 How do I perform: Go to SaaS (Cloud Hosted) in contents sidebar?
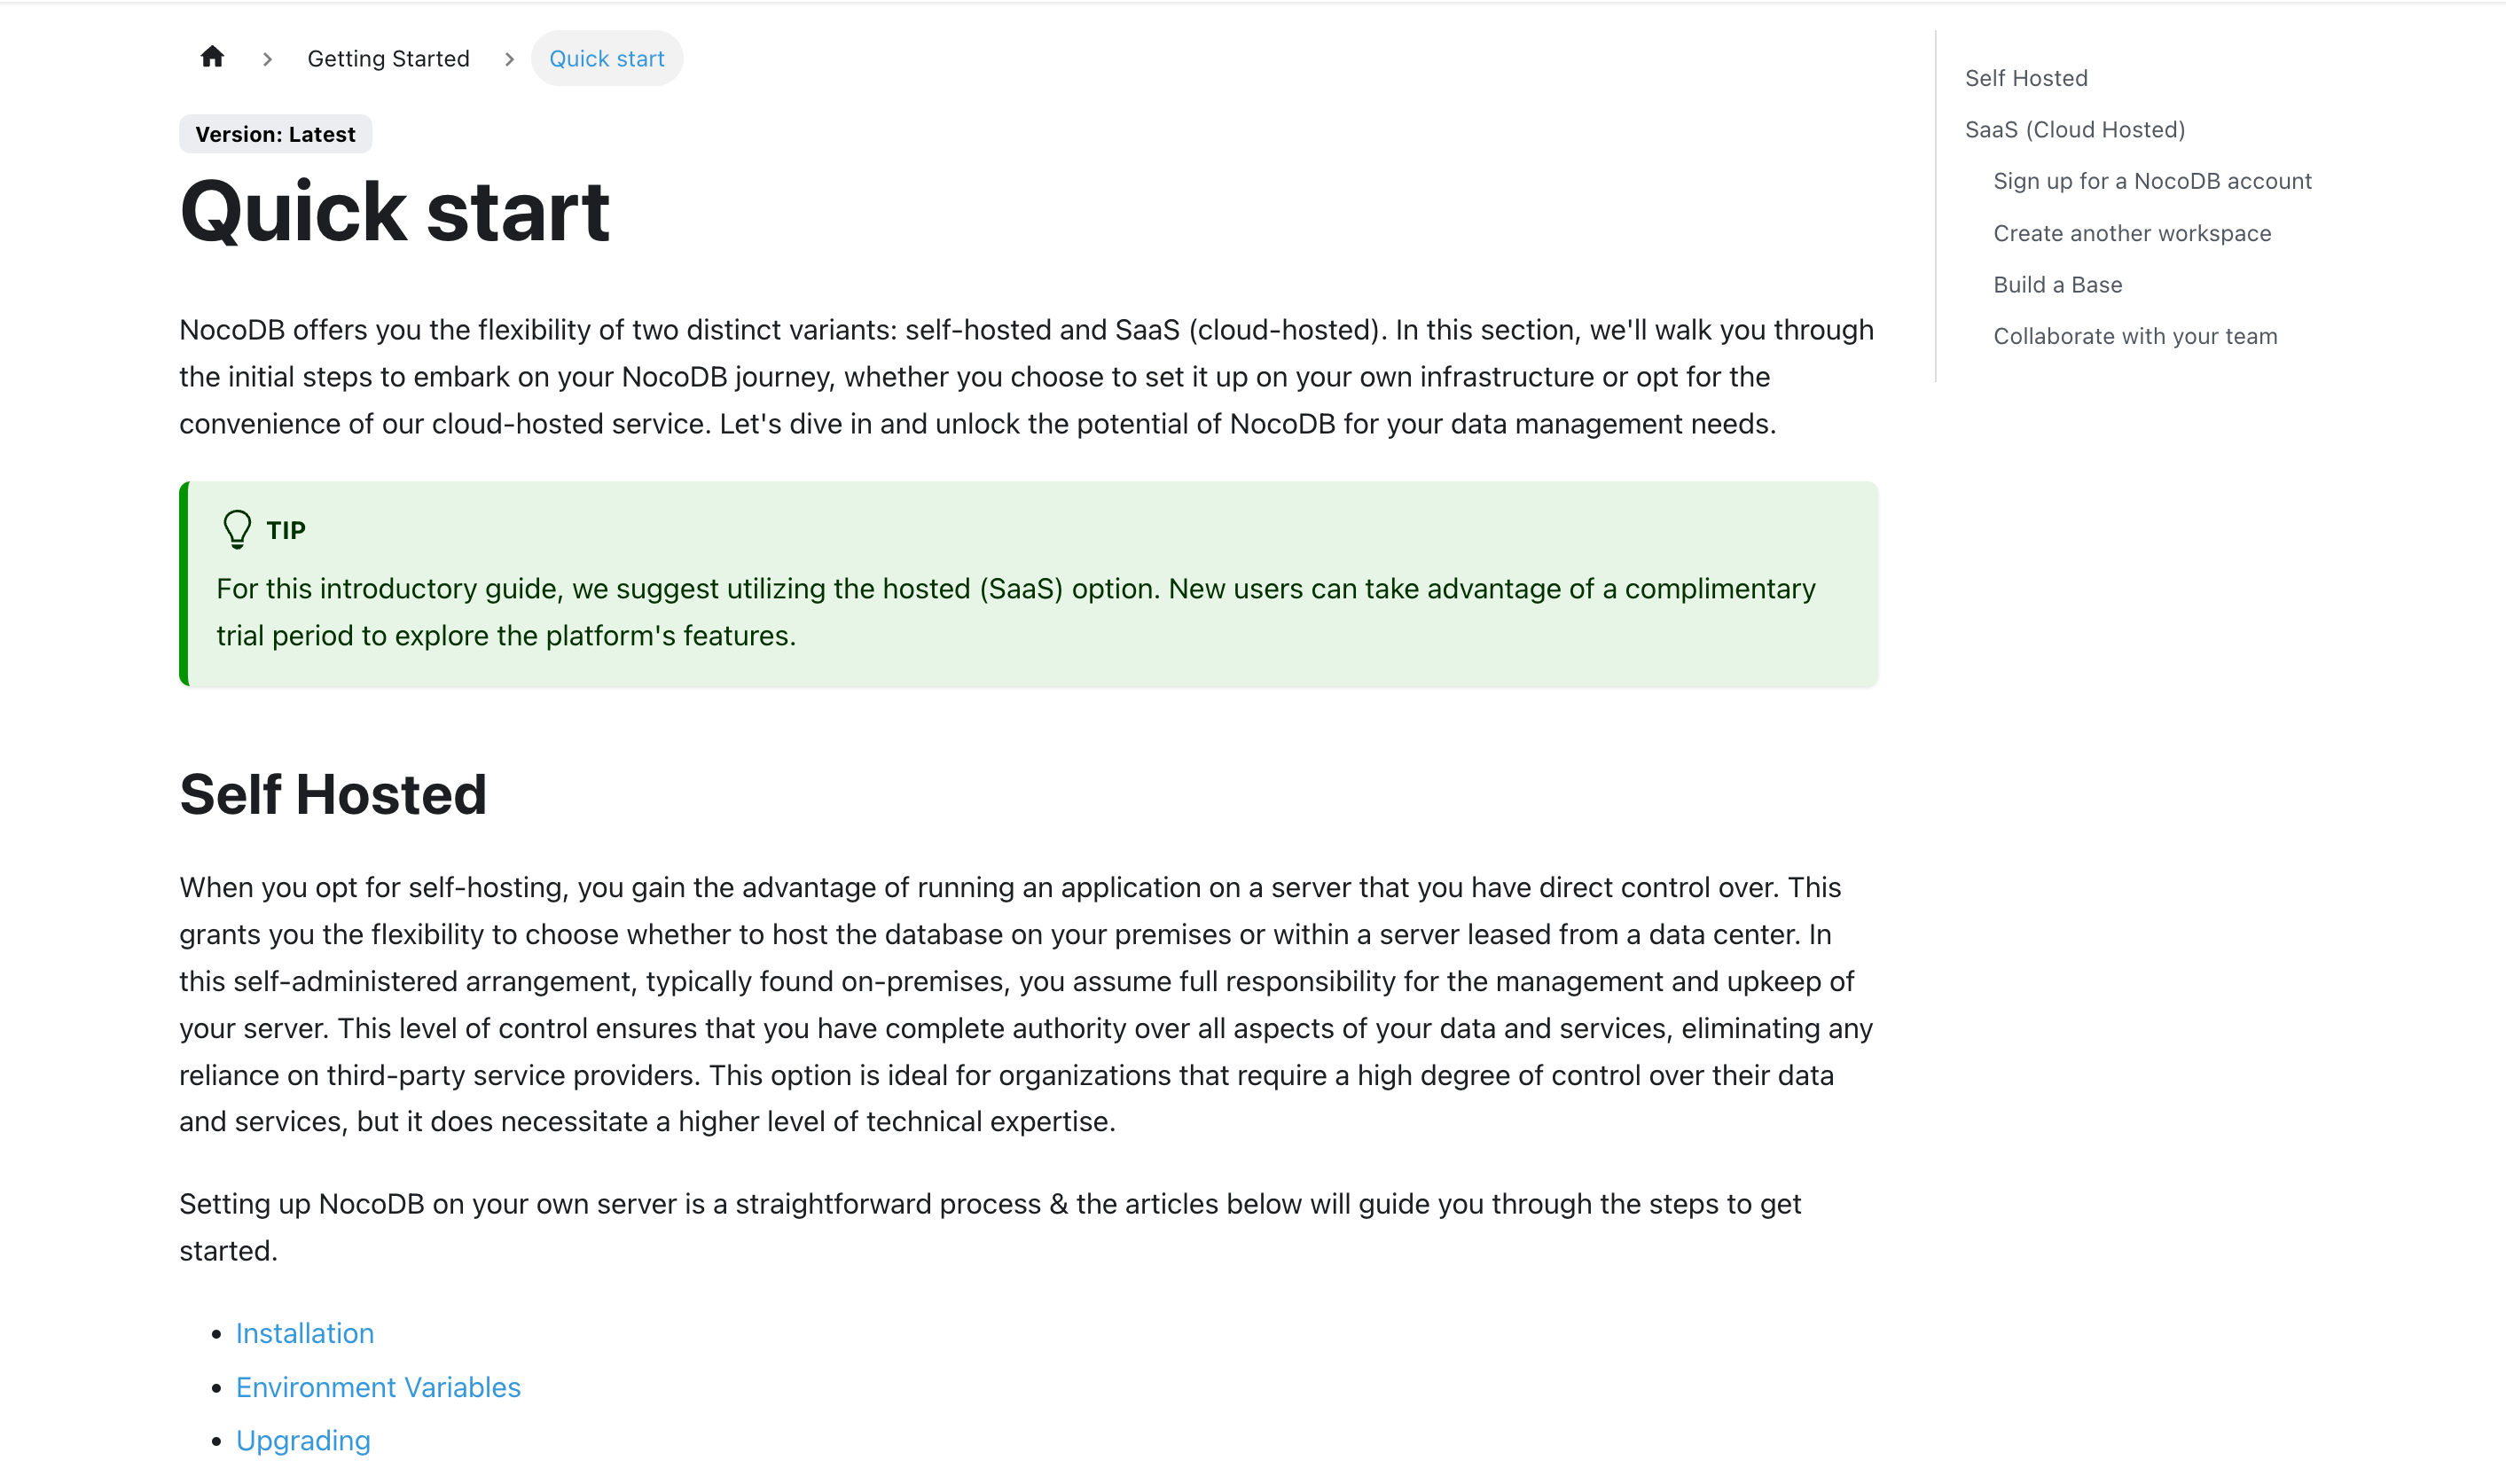click(2074, 130)
